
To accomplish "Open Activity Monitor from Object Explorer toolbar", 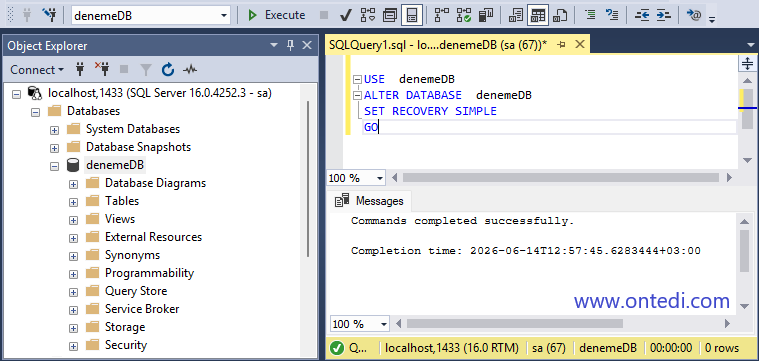I will (x=190, y=70).
